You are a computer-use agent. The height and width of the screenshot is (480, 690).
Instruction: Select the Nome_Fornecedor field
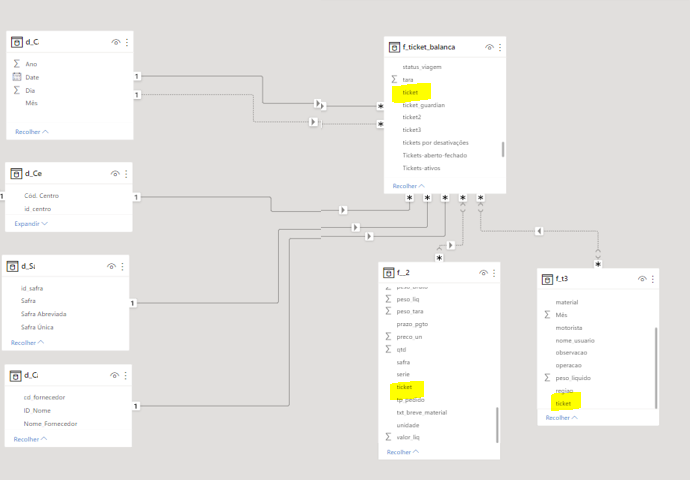coord(50,424)
